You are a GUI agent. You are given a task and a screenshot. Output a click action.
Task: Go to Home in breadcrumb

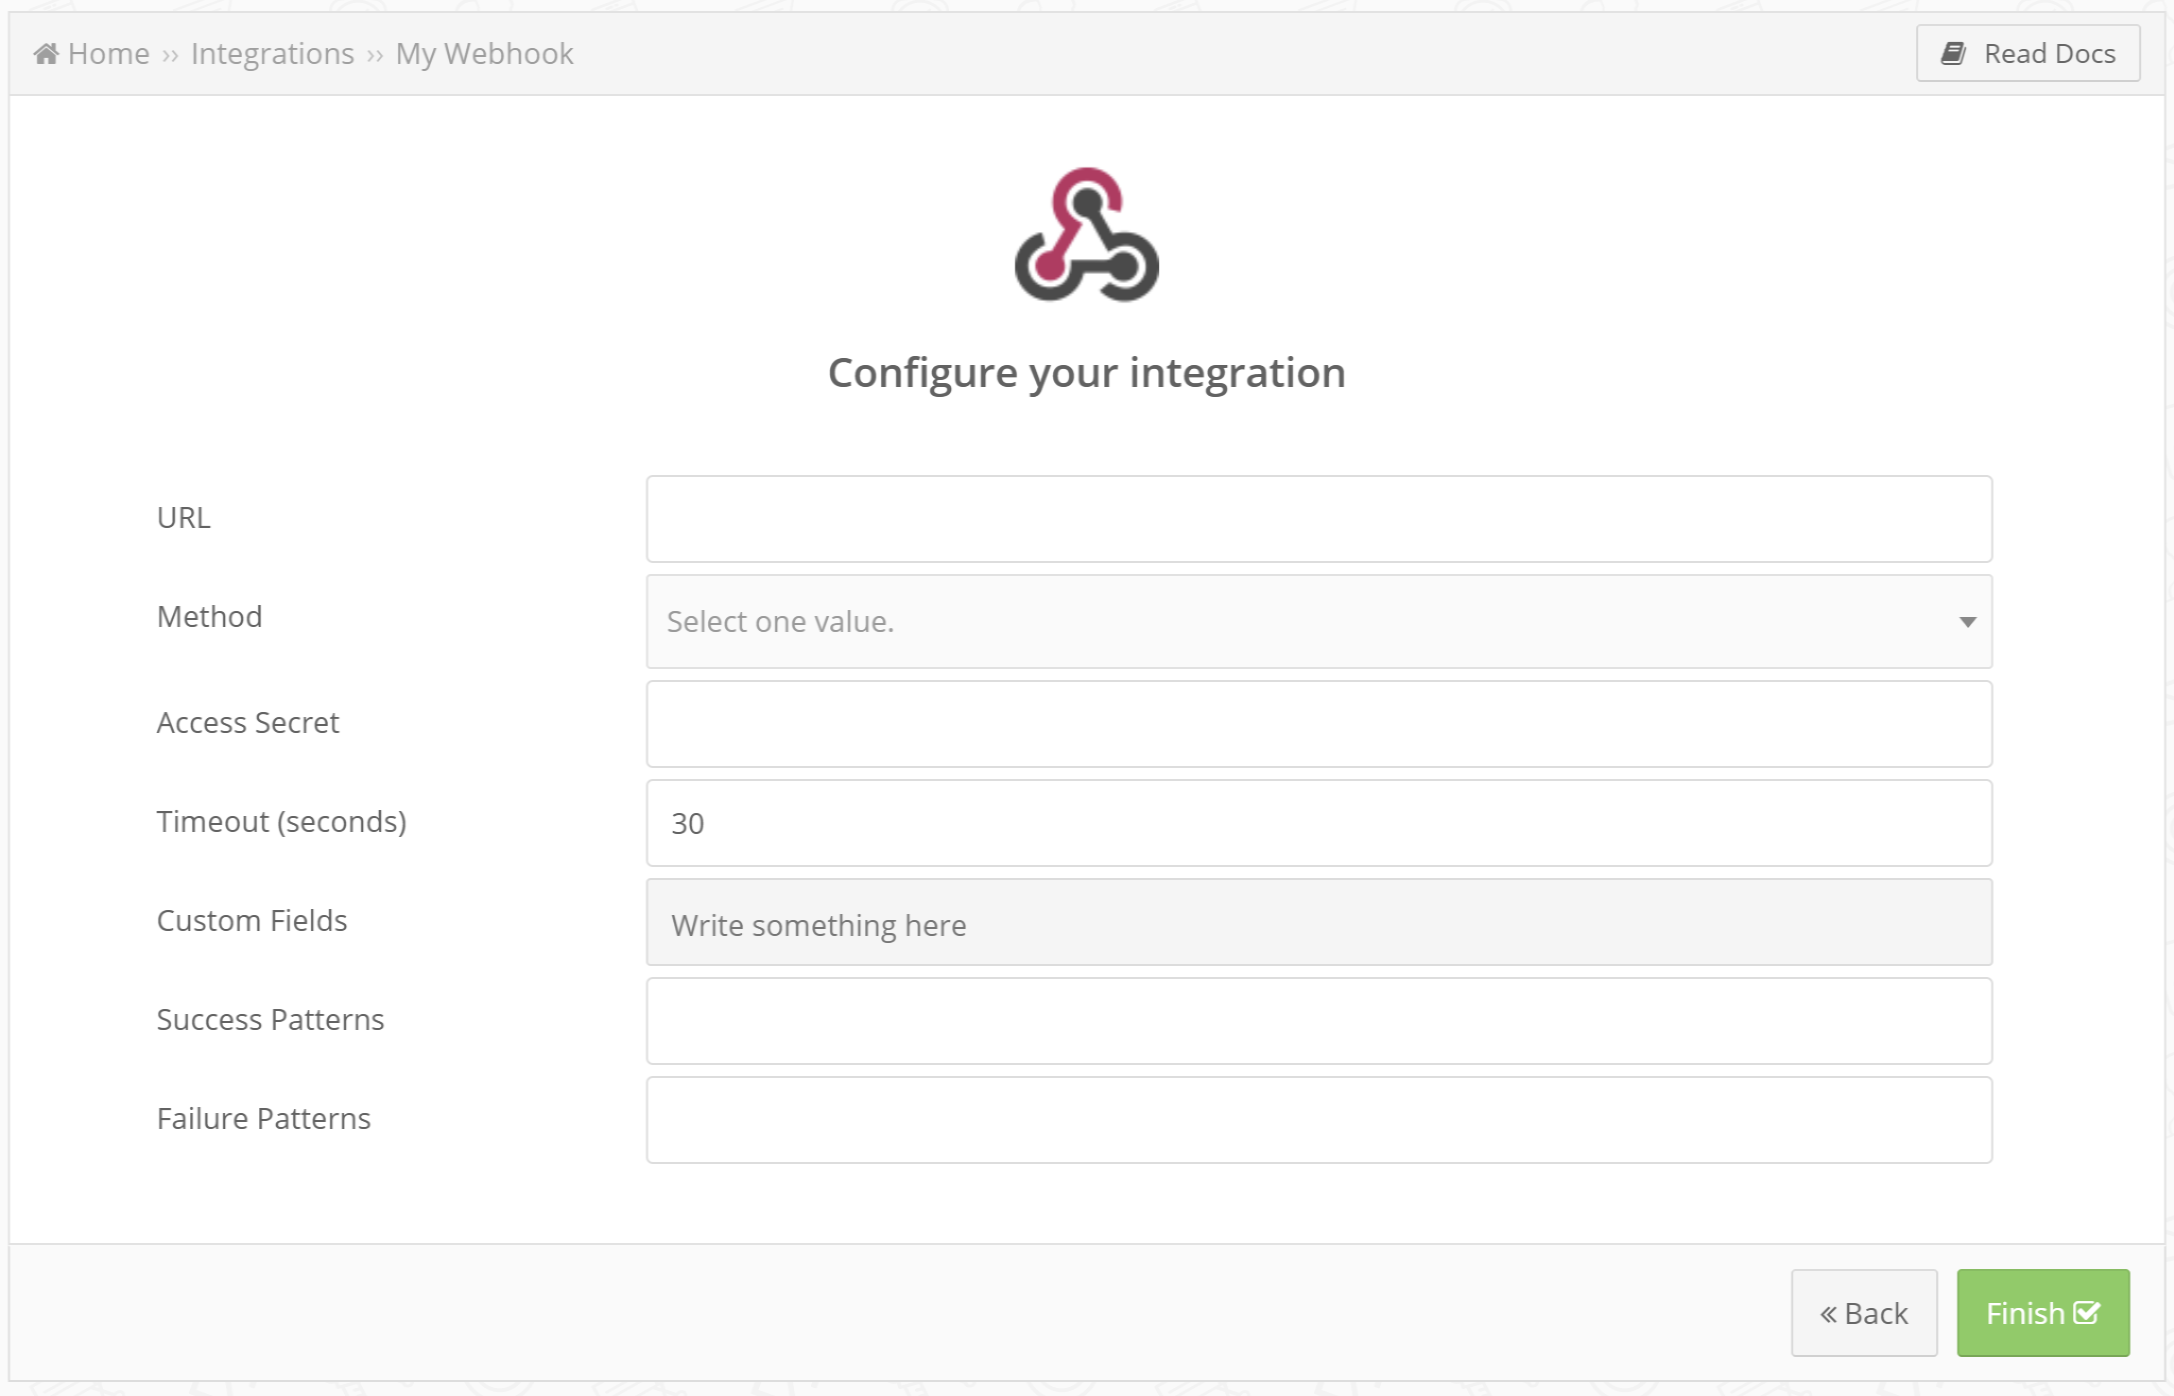(x=109, y=53)
